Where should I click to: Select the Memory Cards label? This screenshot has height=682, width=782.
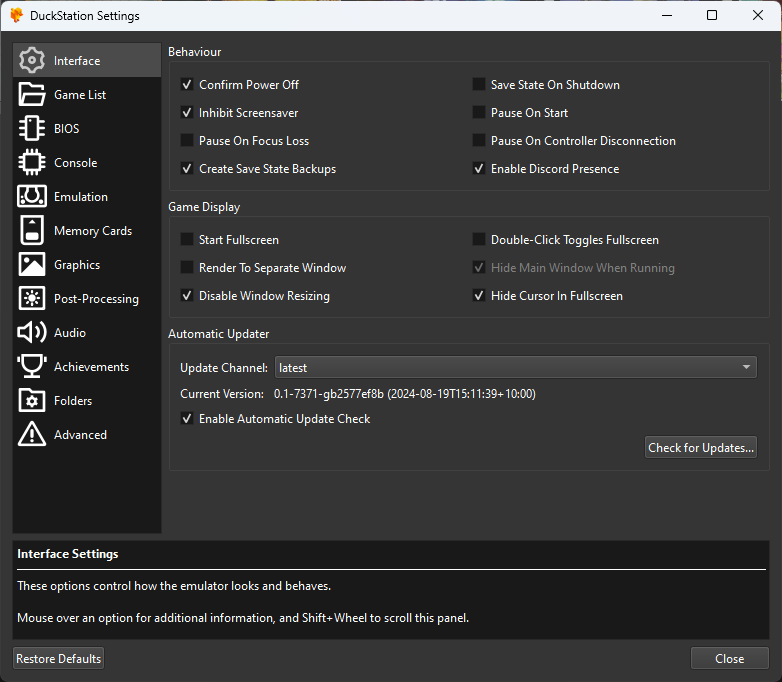coord(93,231)
